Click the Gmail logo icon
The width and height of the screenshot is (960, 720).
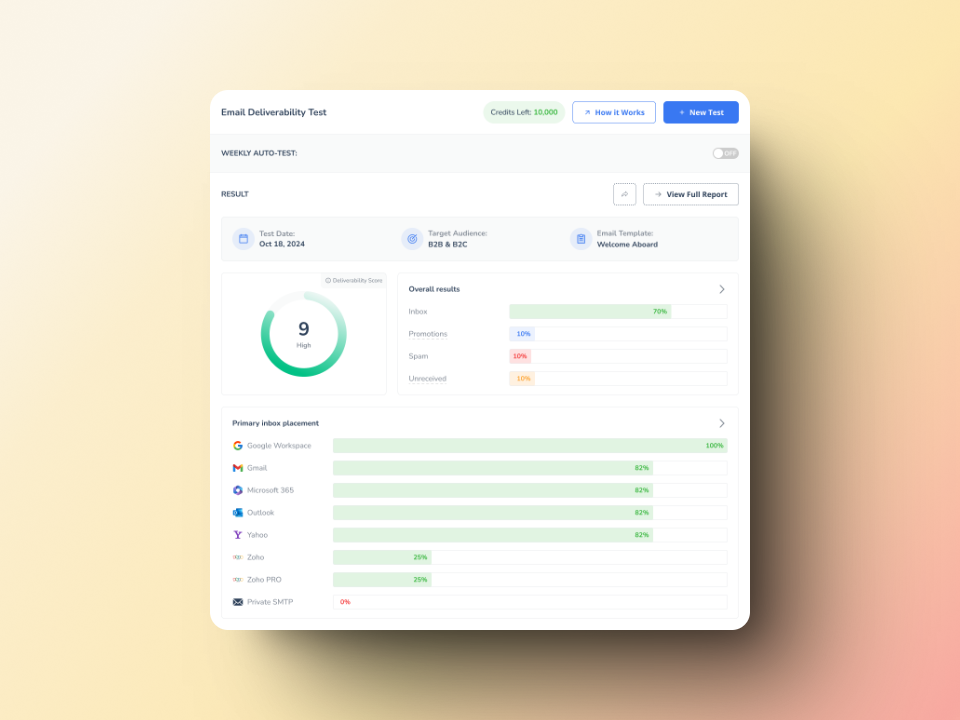238,468
